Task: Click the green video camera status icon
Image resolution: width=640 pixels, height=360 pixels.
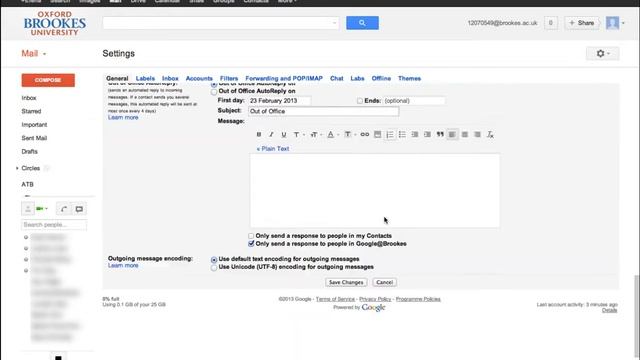Action: (40, 209)
